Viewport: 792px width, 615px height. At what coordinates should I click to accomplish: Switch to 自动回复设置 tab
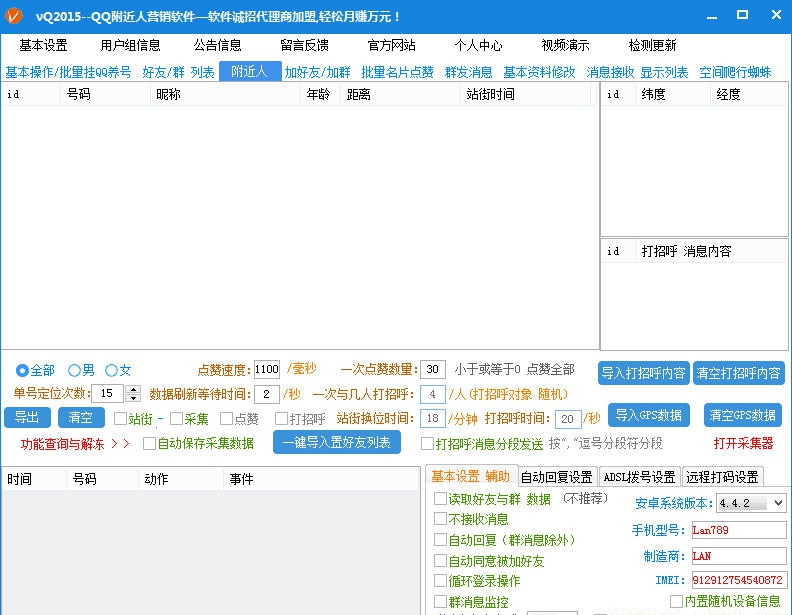pos(557,477)
